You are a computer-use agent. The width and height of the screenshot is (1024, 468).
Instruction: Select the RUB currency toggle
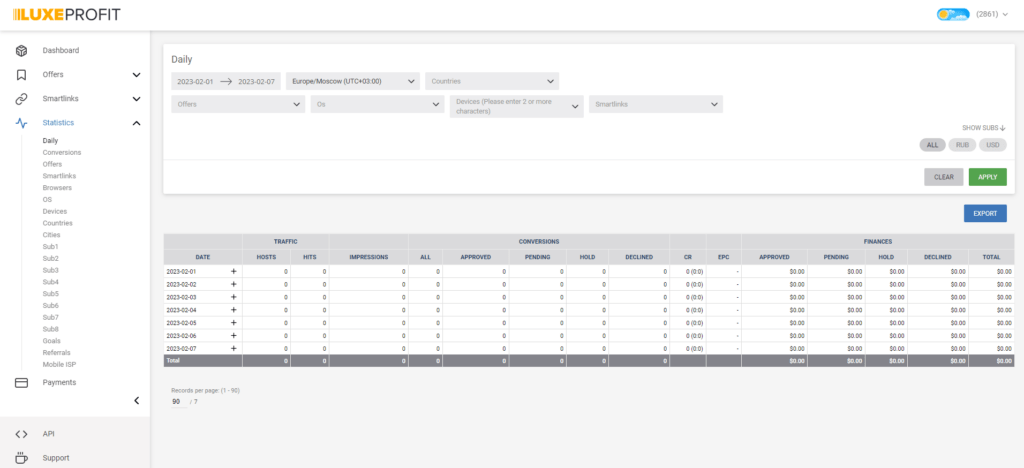(x=962, y=145)
